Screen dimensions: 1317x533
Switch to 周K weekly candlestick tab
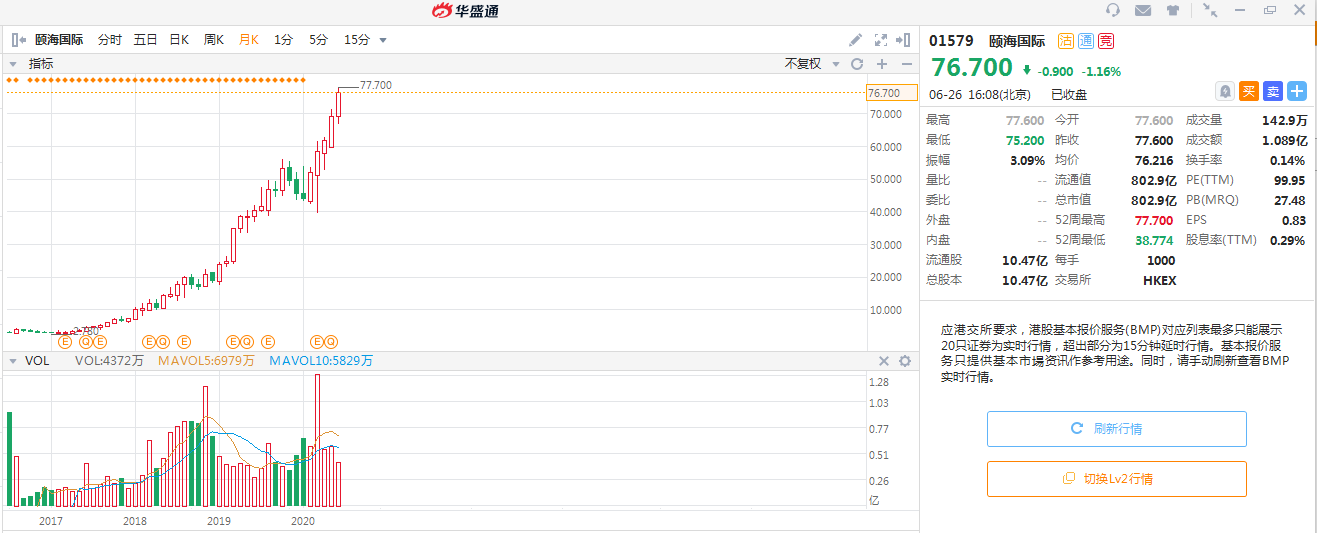click(214, 40)
